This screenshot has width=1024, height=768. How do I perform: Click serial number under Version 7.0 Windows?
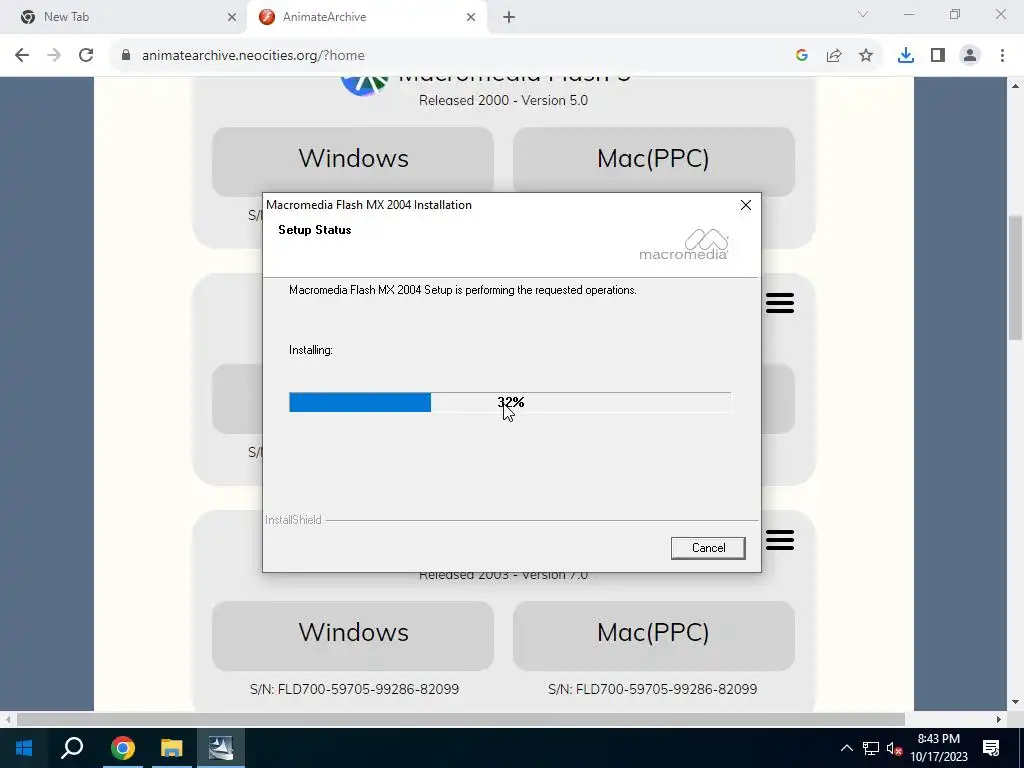click(354, 689)
